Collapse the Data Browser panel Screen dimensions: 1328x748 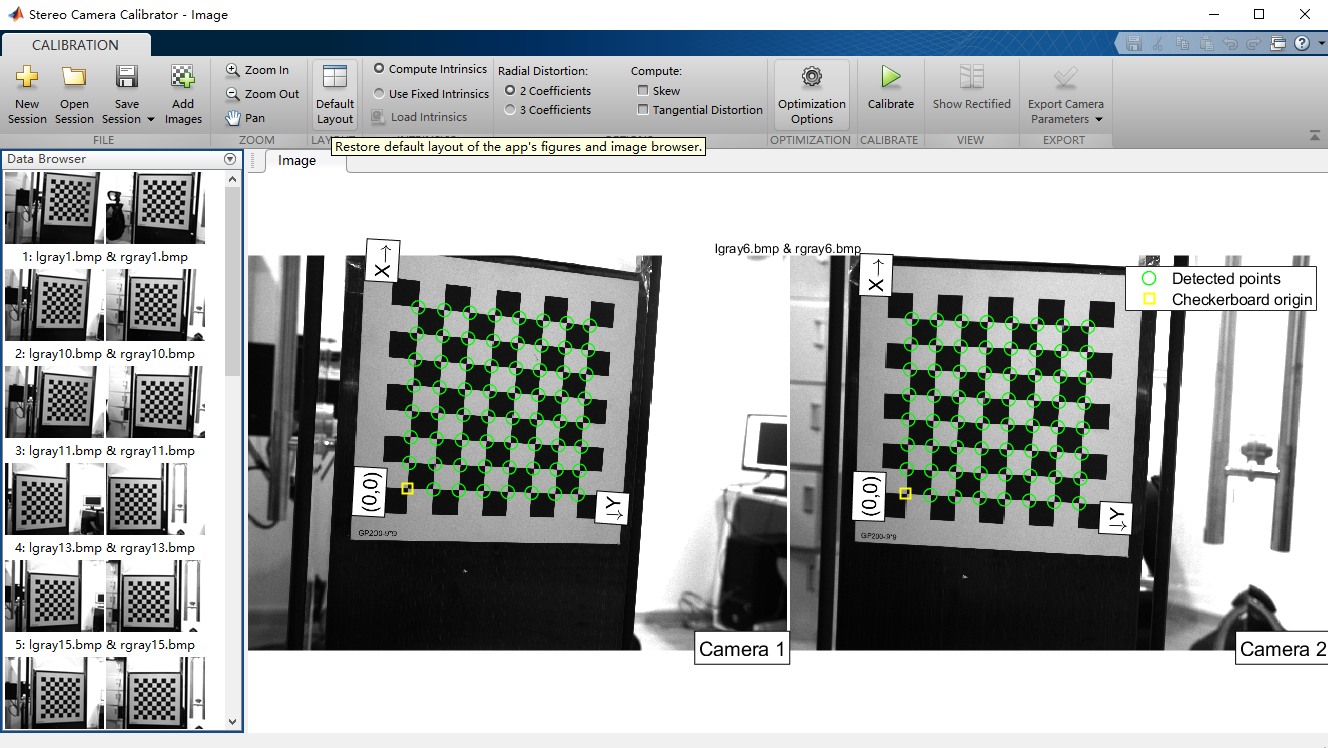pyautogui.click(x=229, y=159)
